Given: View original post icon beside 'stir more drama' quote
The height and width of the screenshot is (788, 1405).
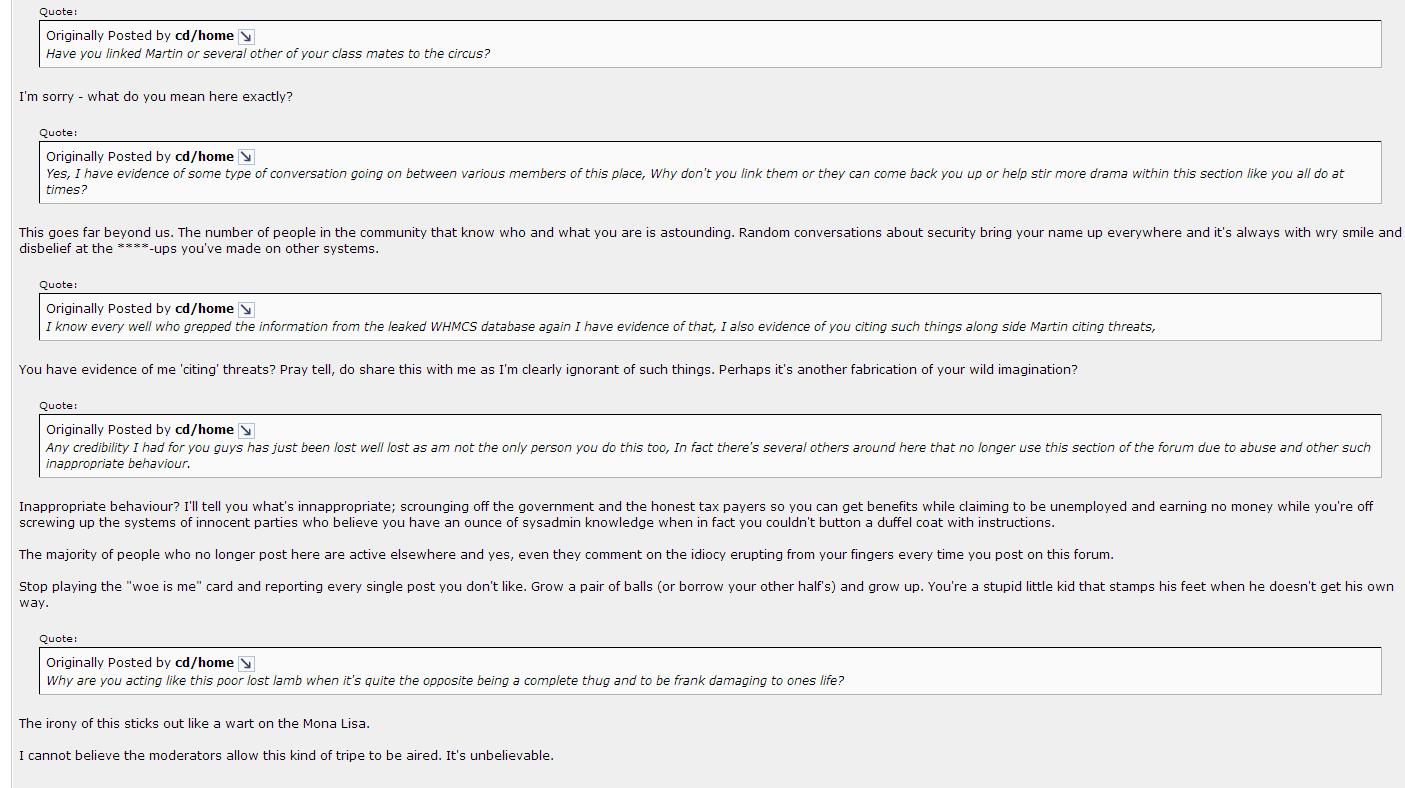Looking at the screenshot, I should 246,157.
